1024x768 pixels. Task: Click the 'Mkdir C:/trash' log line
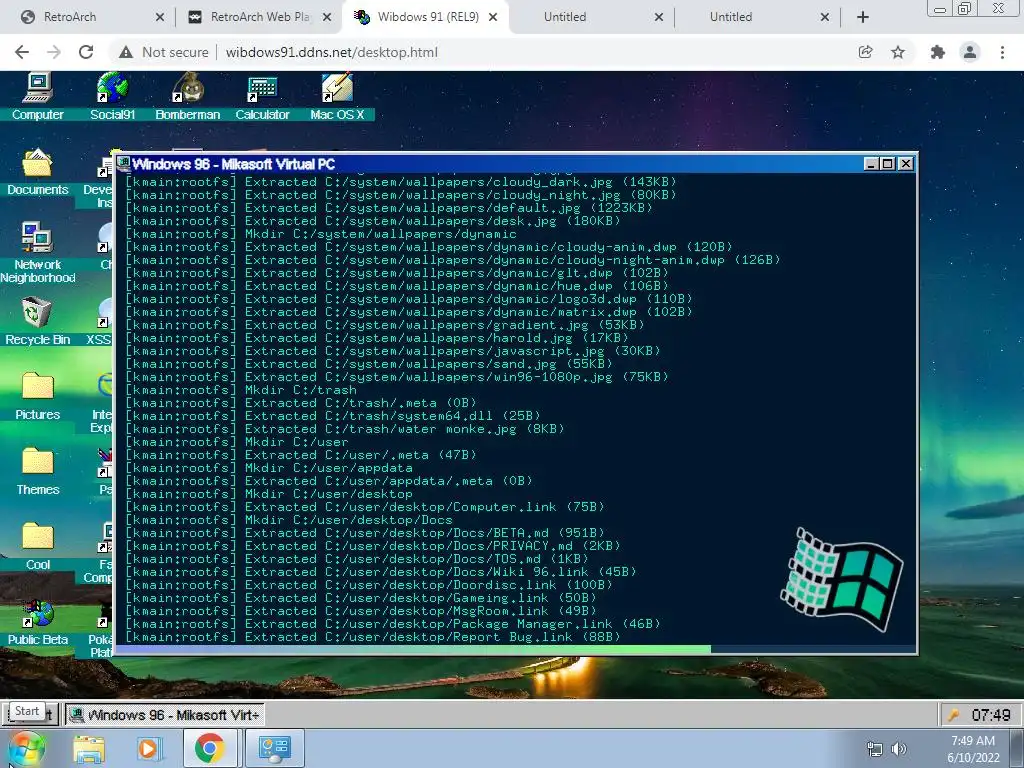[x=241, y=390]
